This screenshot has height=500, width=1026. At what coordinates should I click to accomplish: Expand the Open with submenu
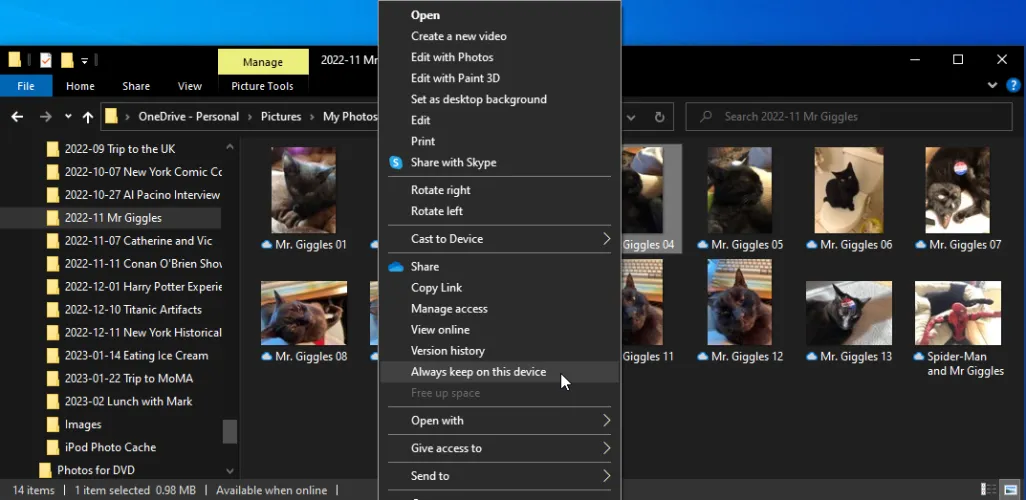[500, 421]
